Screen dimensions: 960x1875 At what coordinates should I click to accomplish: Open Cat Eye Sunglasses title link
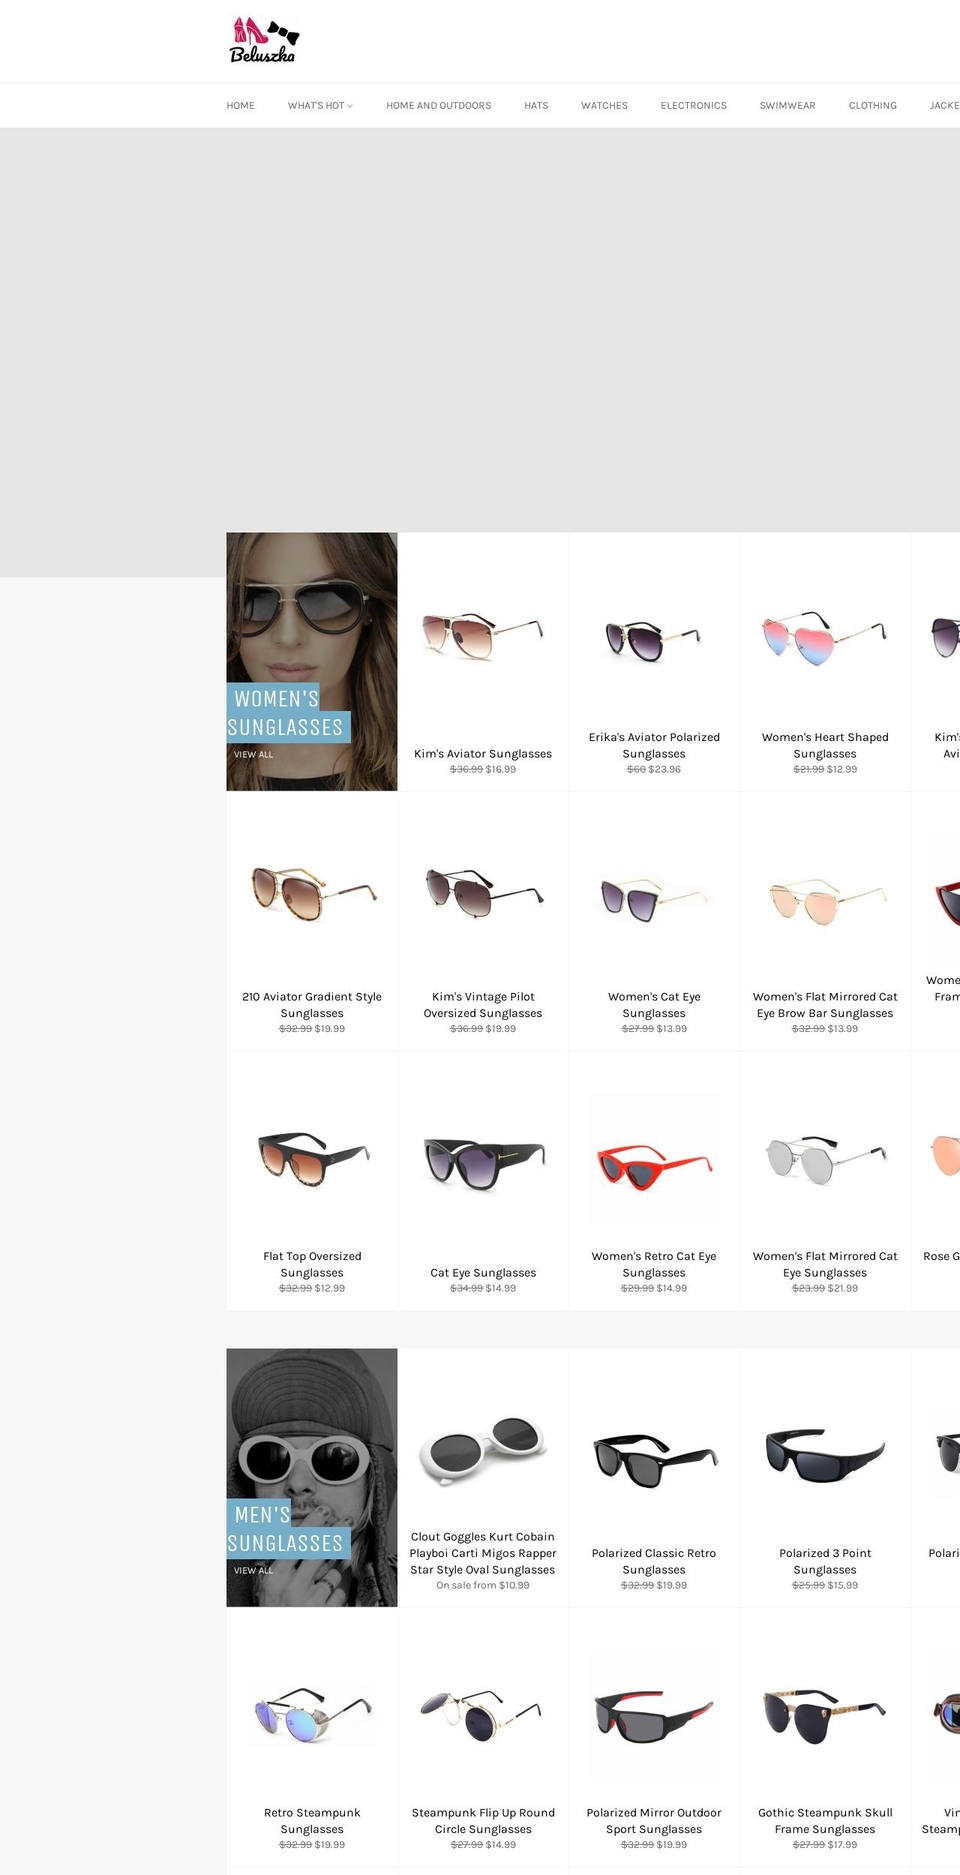click(483, 1273)
